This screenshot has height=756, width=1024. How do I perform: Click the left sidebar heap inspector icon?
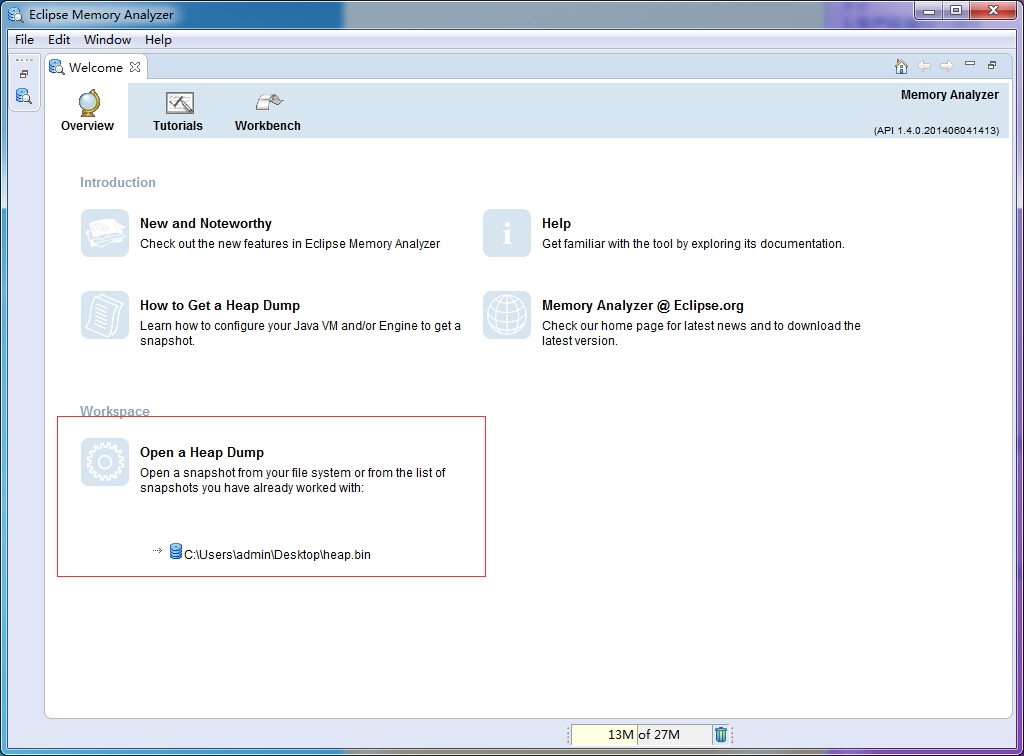coord(24,96)
